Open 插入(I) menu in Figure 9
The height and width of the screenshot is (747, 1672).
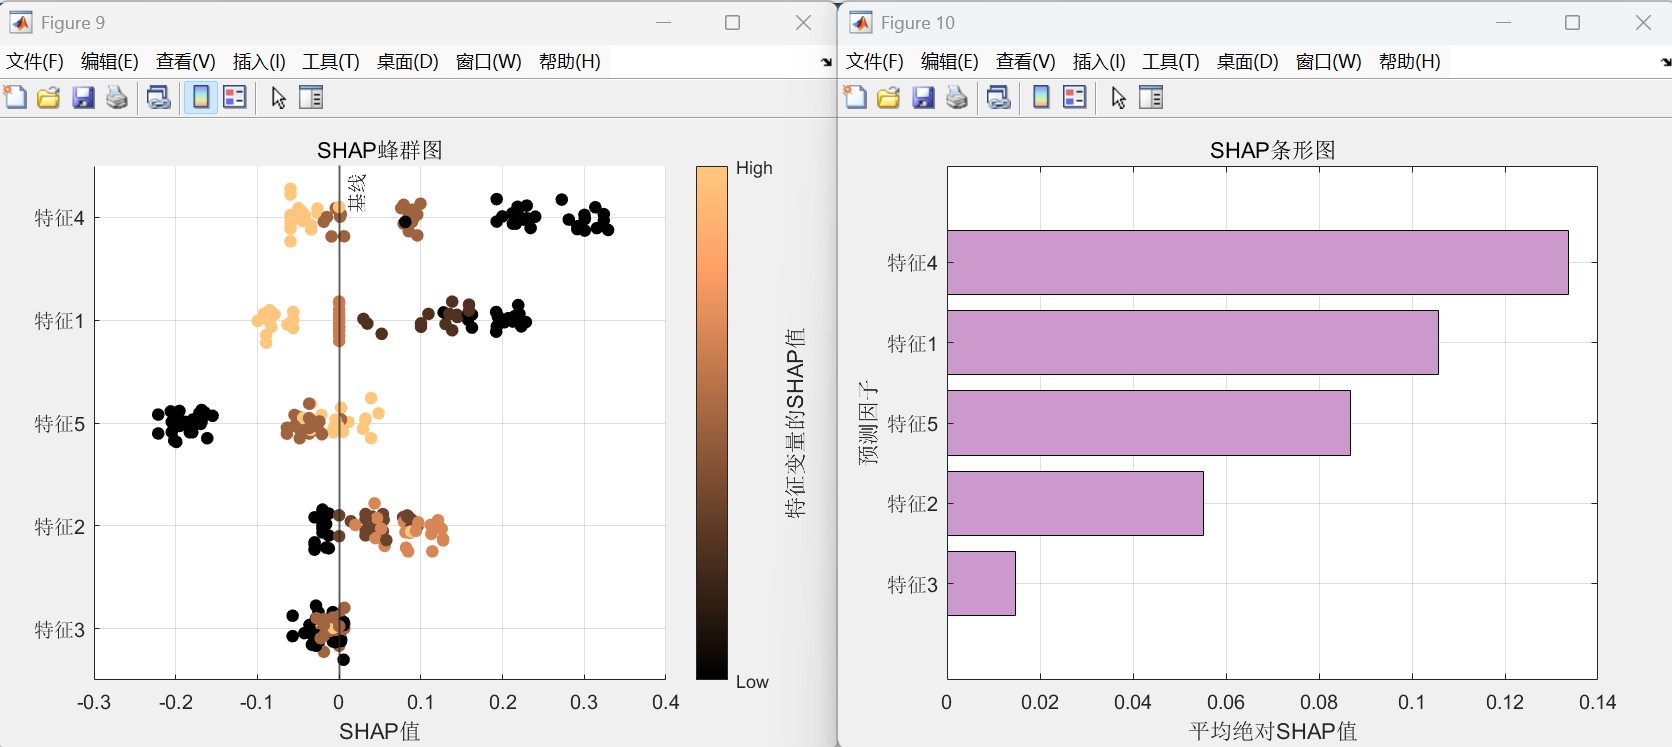(259, 62)
